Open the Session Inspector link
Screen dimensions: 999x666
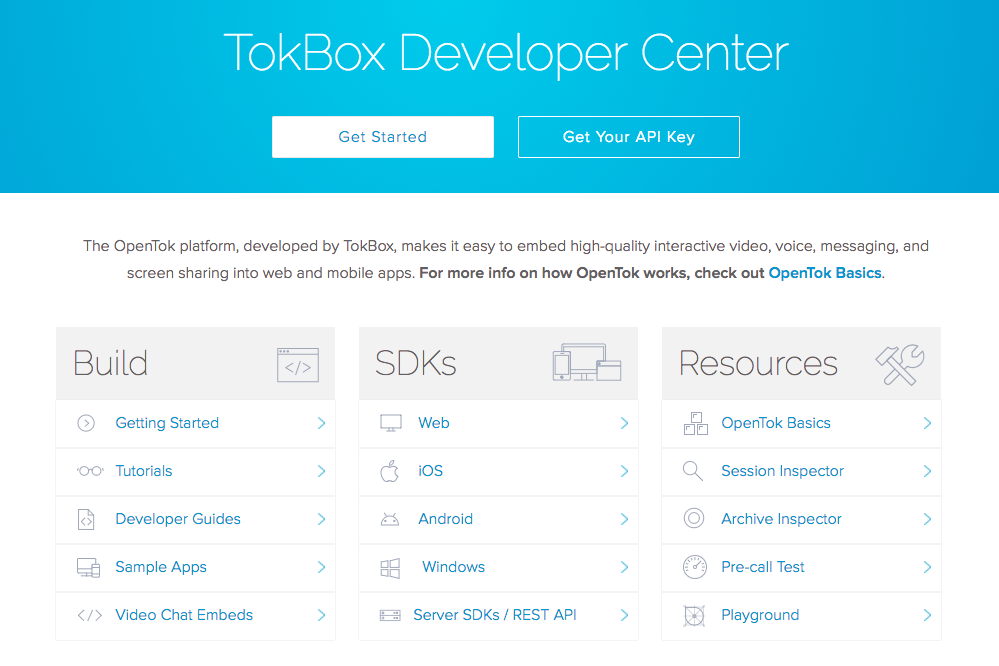point(782,471)
